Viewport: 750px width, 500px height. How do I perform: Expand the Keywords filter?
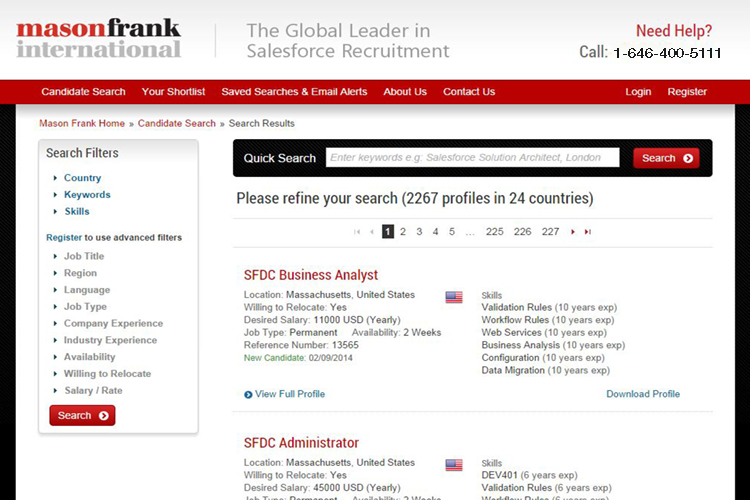[x=87, y=195]
